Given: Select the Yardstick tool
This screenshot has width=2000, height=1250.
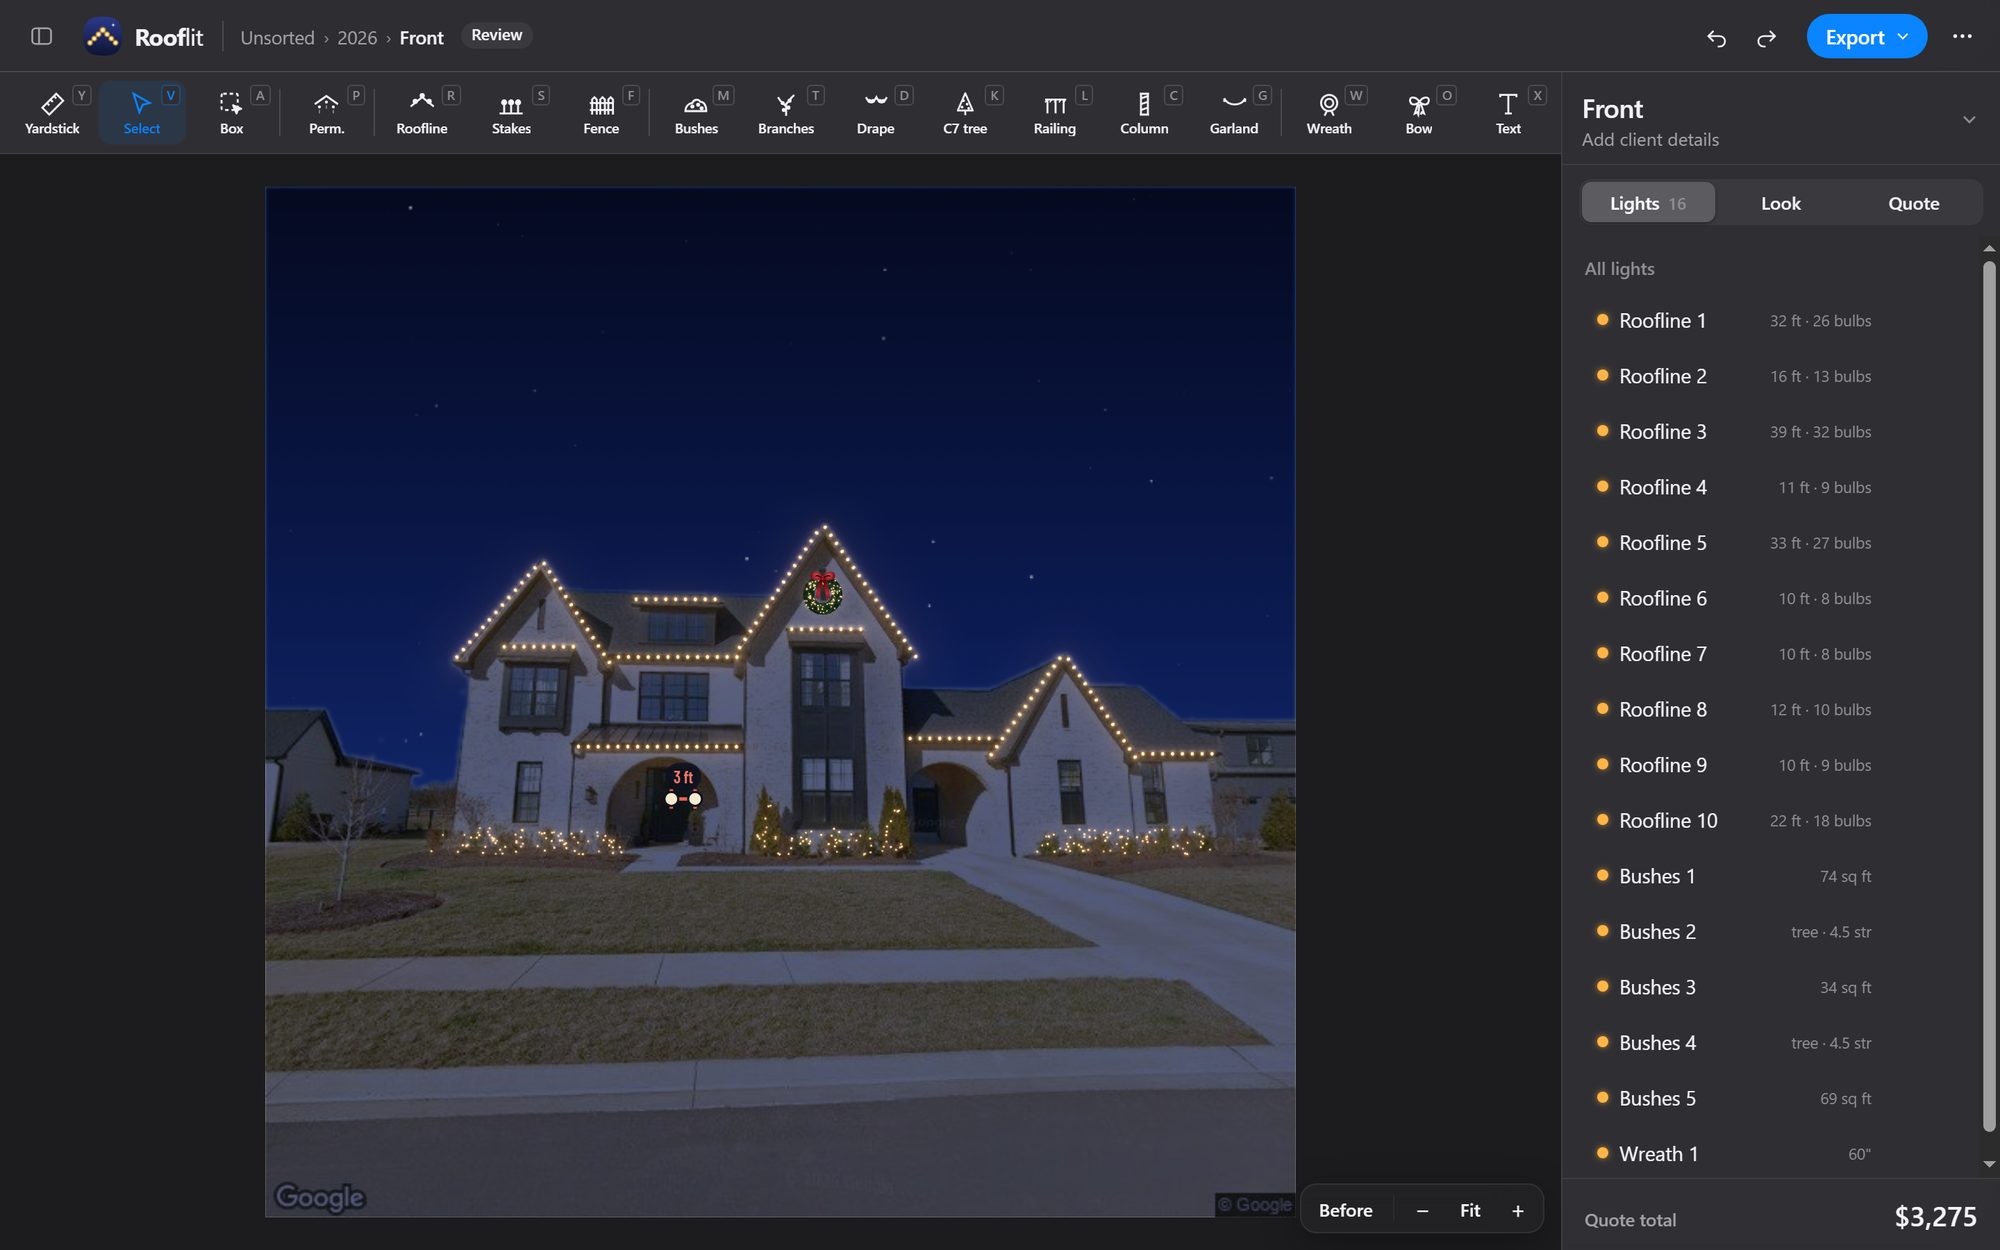Looking at the screenshot, I should coord(52,112).
